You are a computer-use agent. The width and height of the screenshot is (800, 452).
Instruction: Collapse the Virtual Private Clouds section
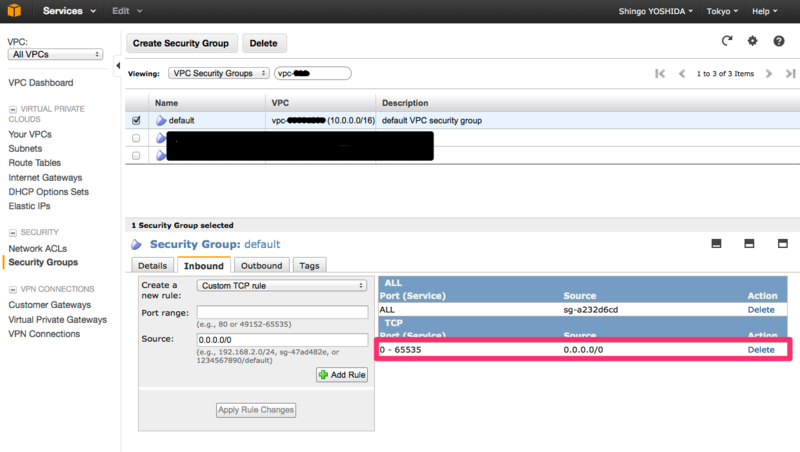(13, 109)
